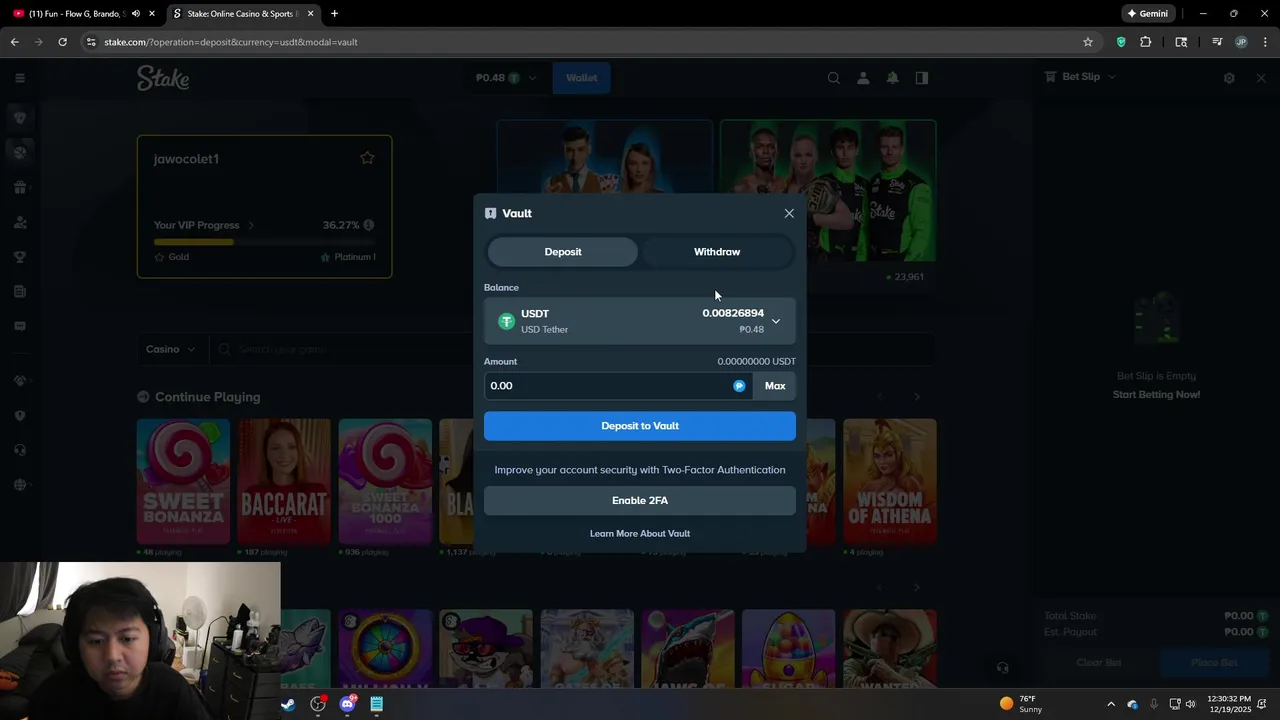Close the Vault dialog
This screenshot has height=720, width=1280.
coord(789,213)
